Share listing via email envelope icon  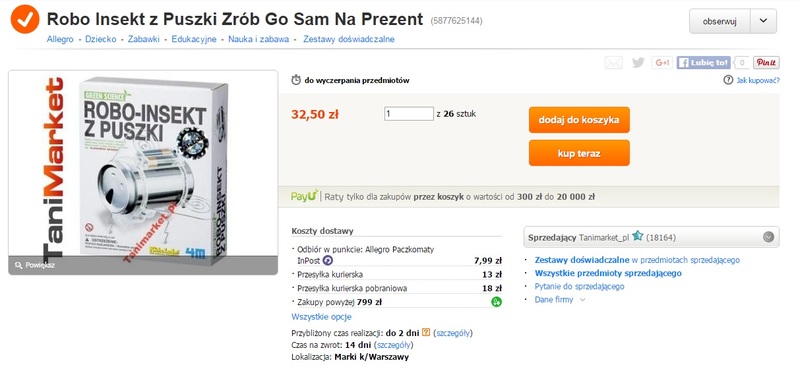coord(613,62)
